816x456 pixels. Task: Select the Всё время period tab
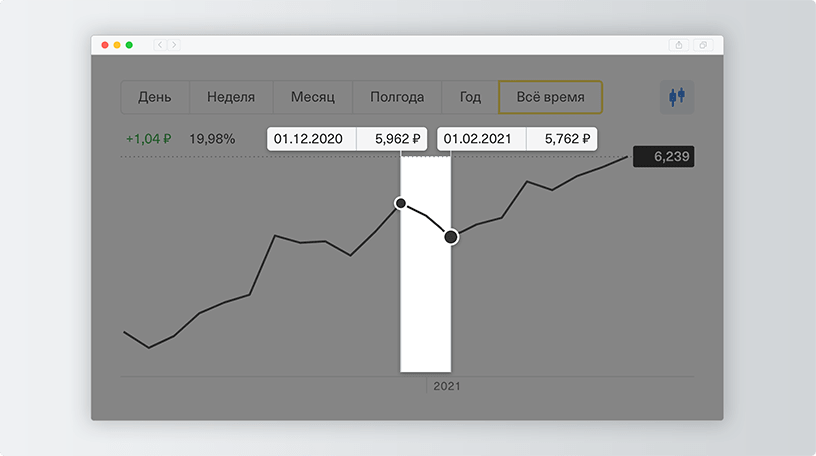pos(551,97)
